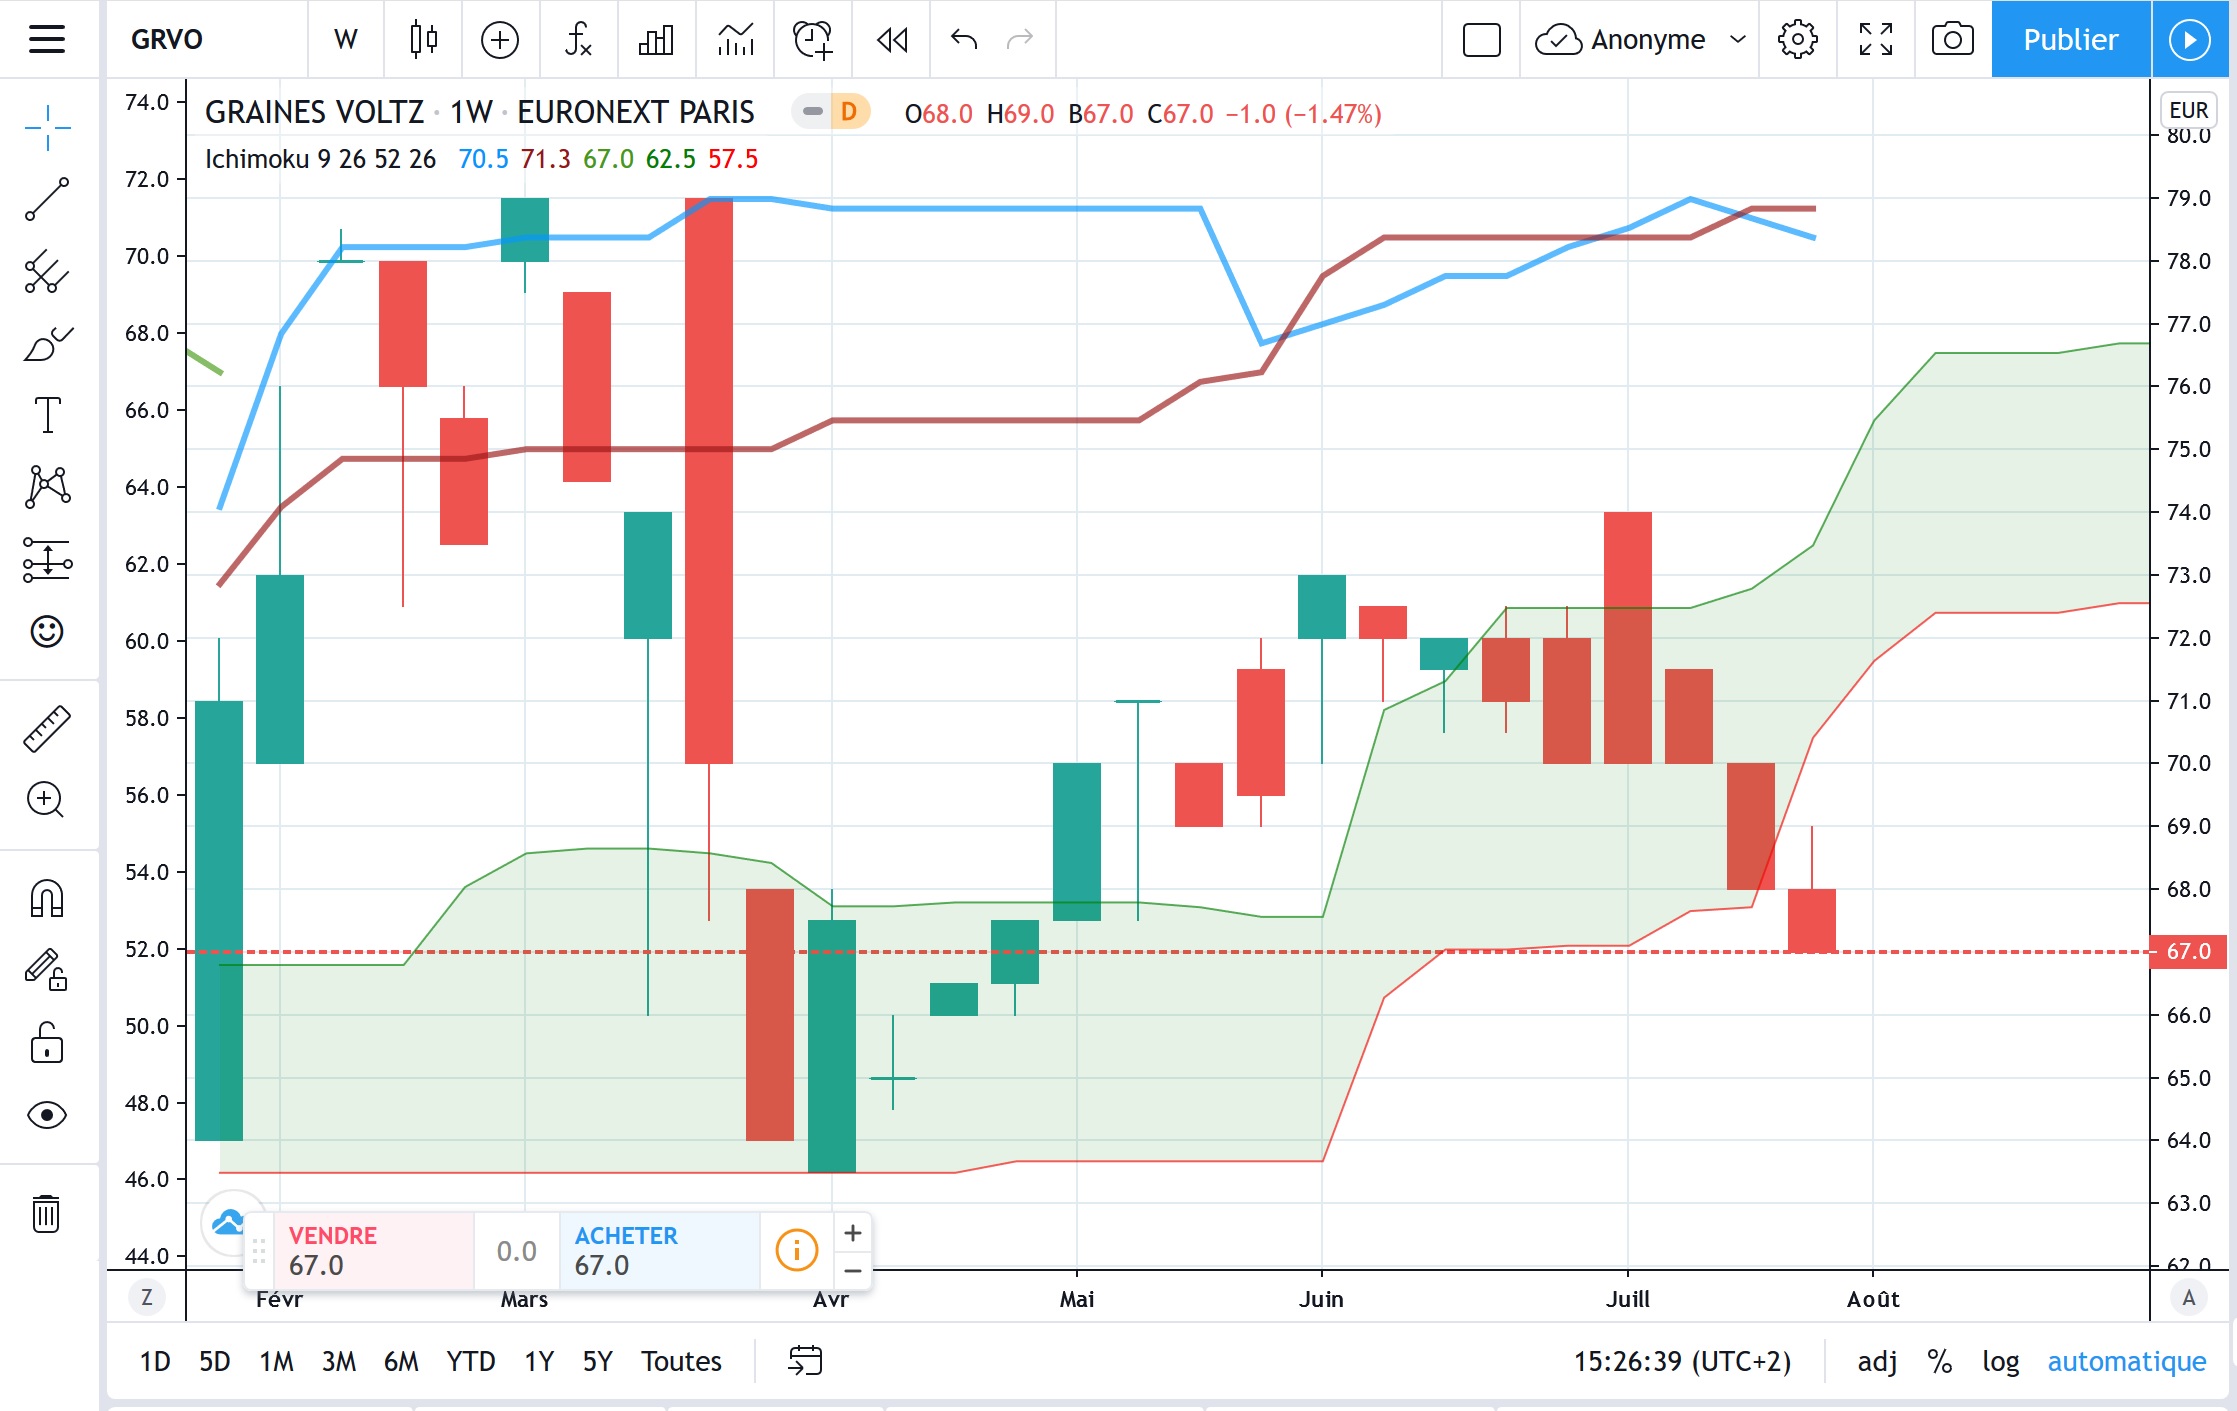Select the 6M date range

click(401, 1361)
